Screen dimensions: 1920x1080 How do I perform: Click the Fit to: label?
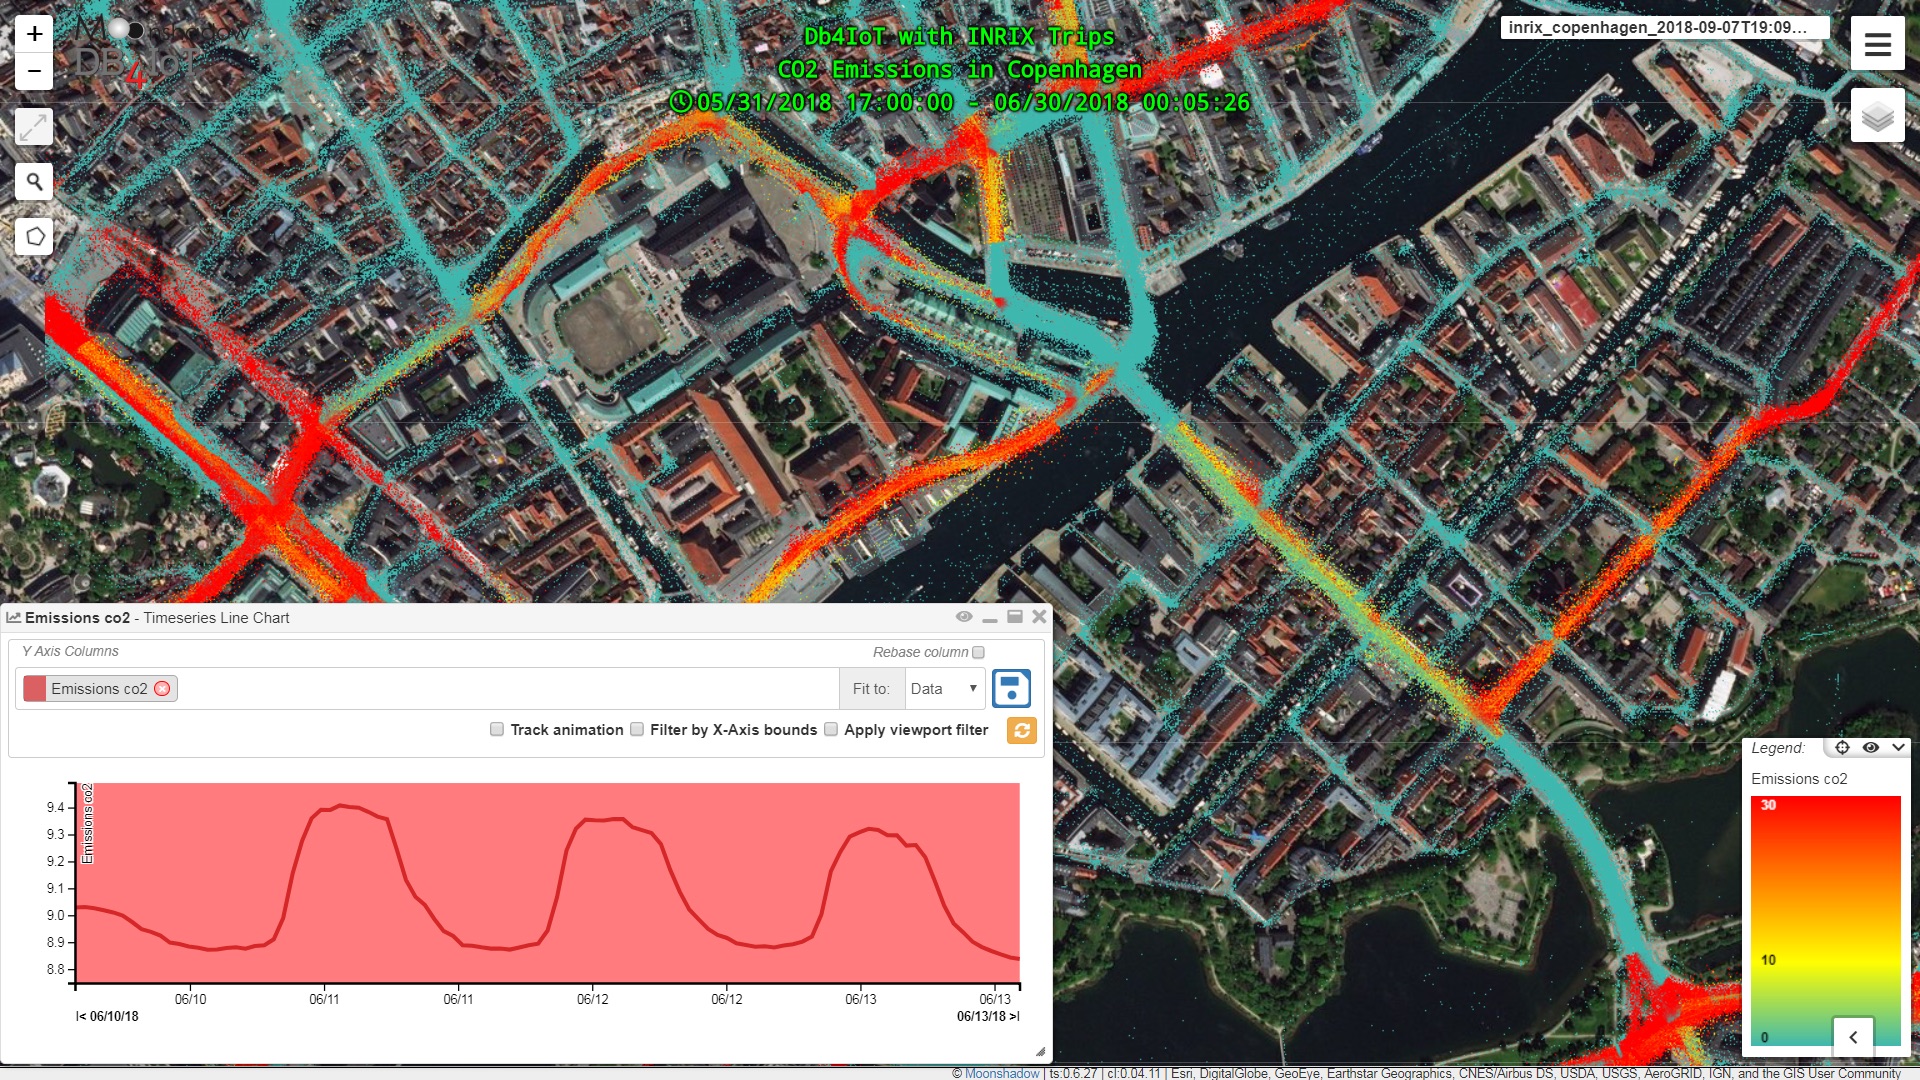[871, 689]
